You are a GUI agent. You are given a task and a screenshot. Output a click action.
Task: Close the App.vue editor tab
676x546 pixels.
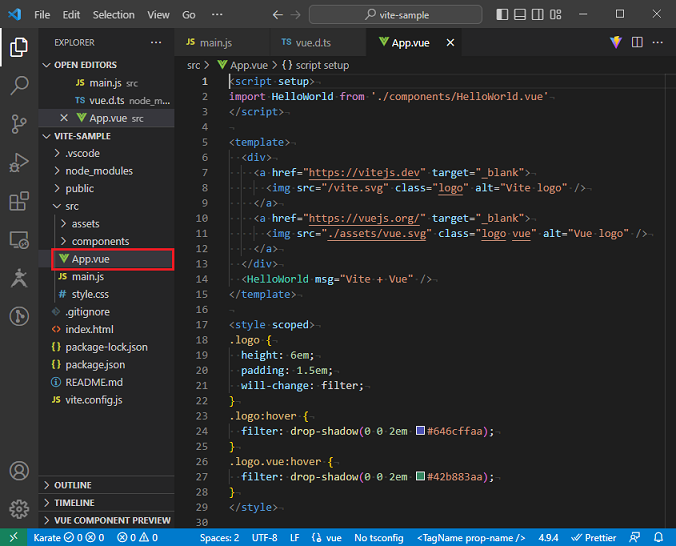(450, 43)
